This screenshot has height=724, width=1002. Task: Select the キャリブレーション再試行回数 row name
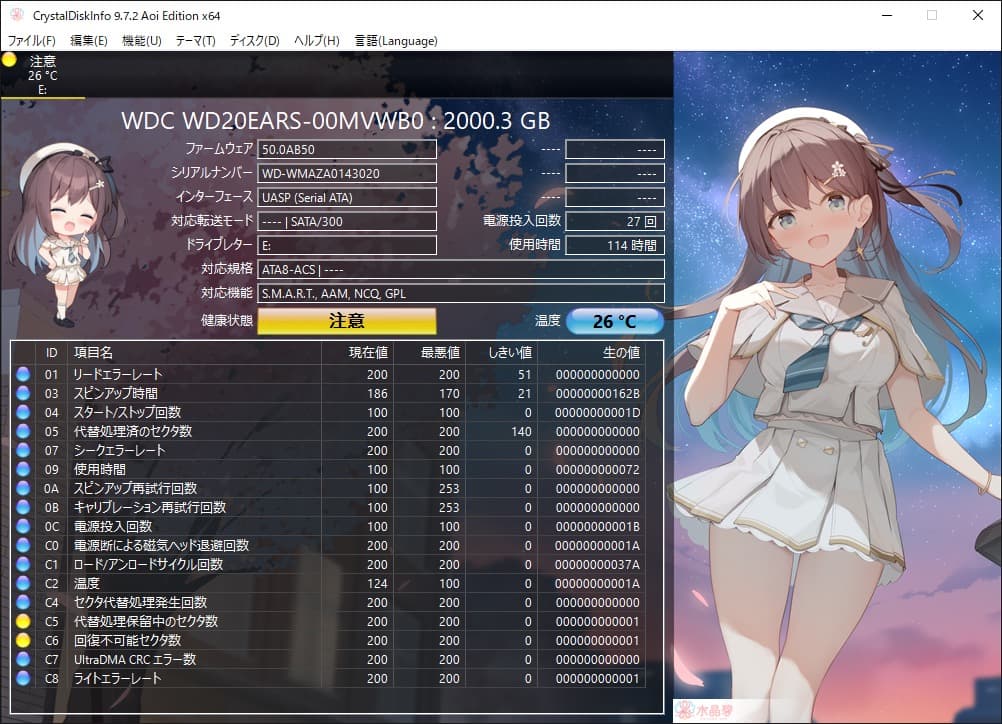click(150, 507)
